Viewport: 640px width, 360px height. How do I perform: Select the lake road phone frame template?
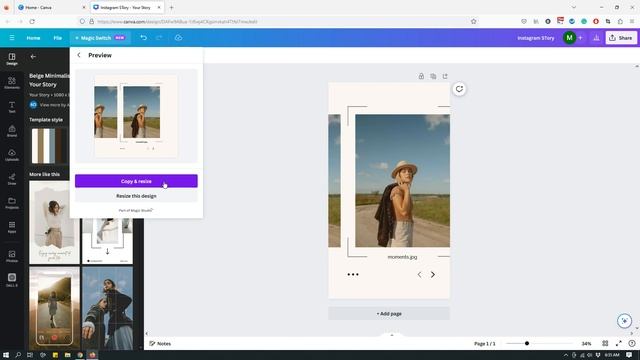54,309
